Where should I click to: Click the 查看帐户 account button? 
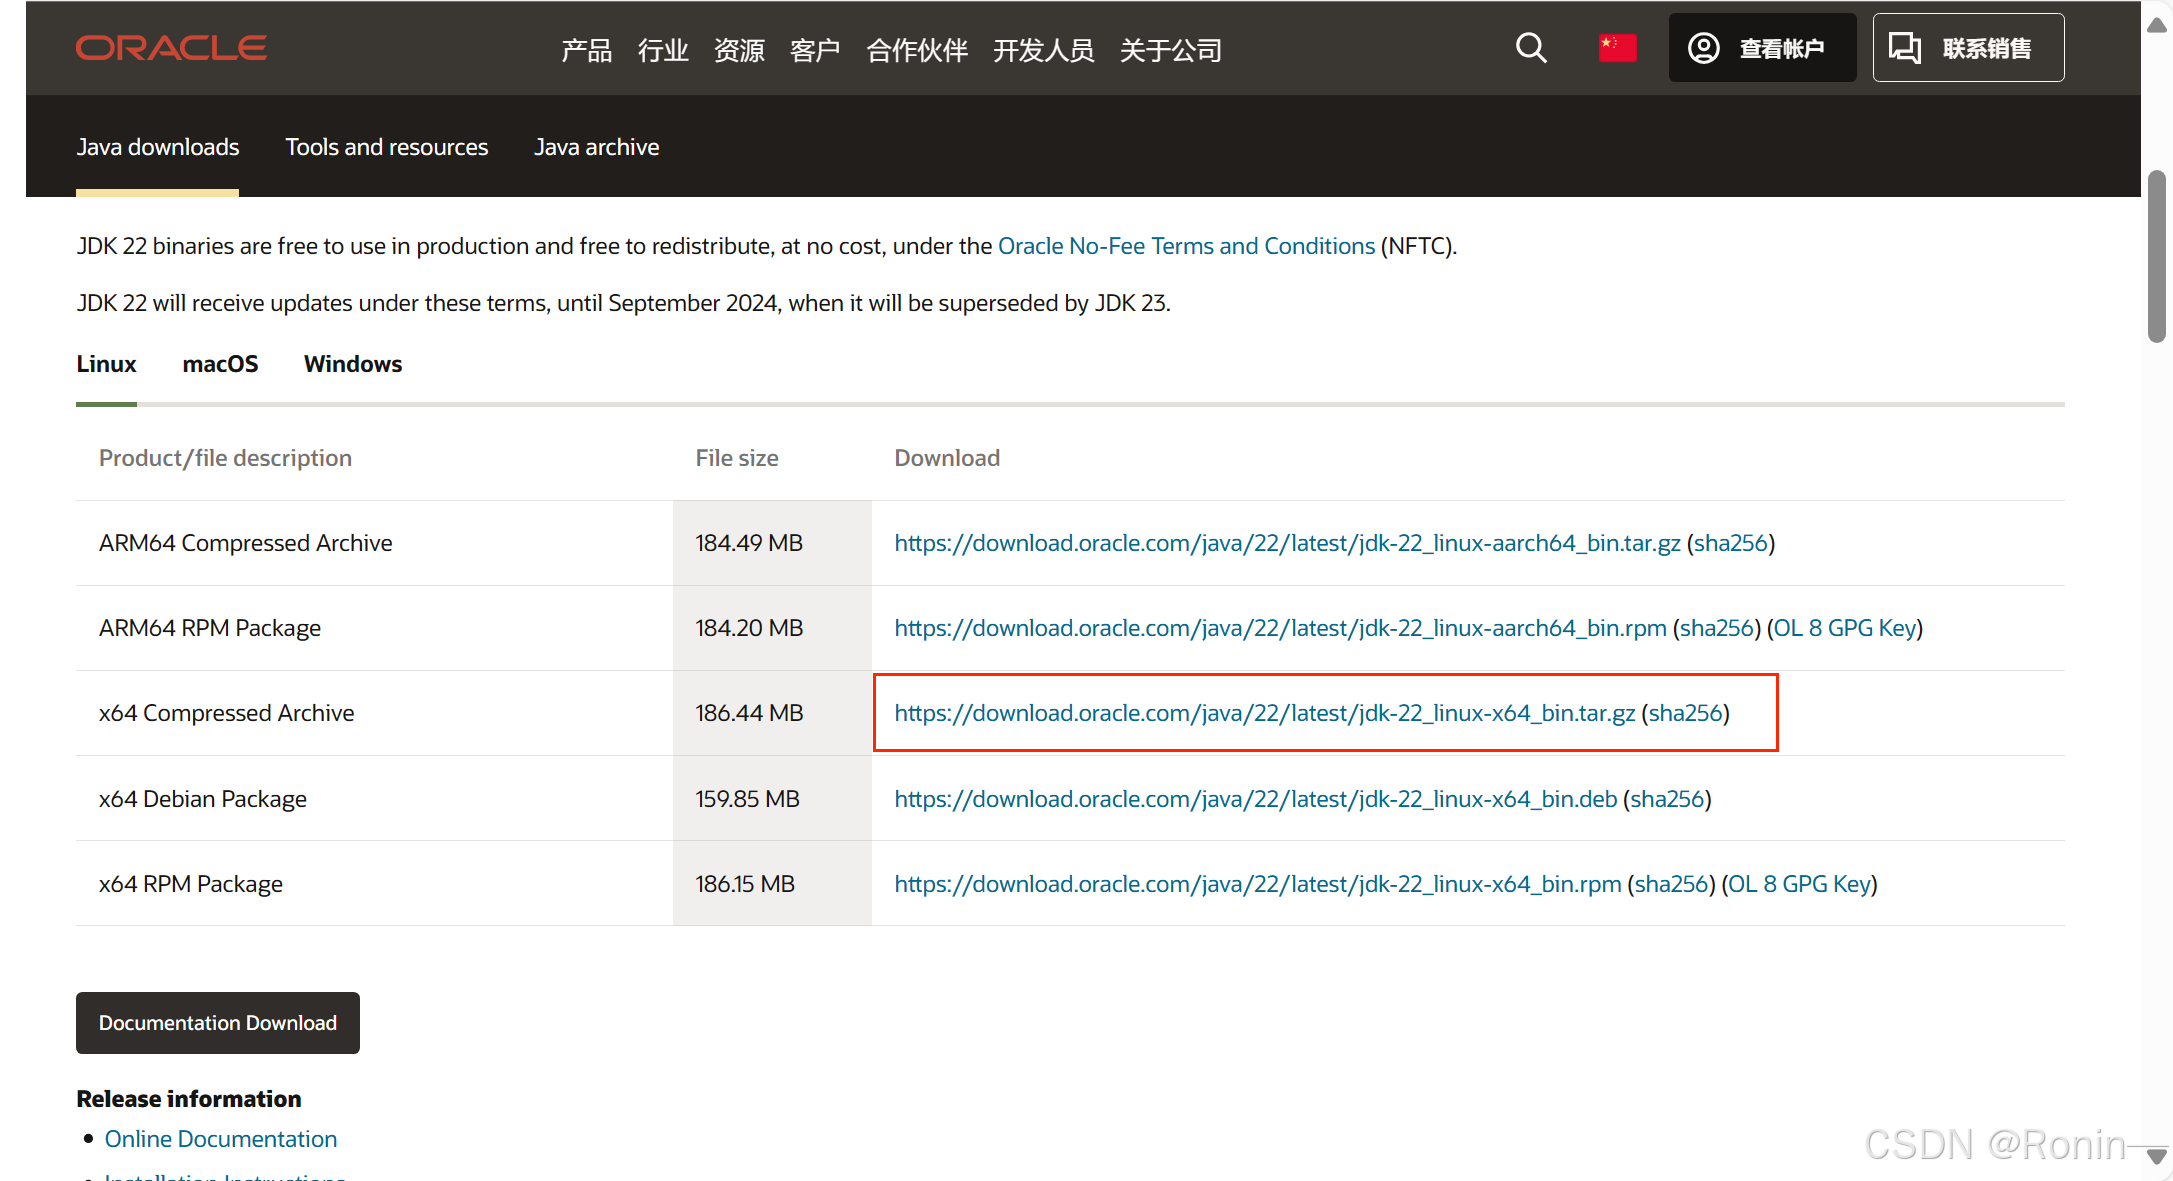(1761, 48)
